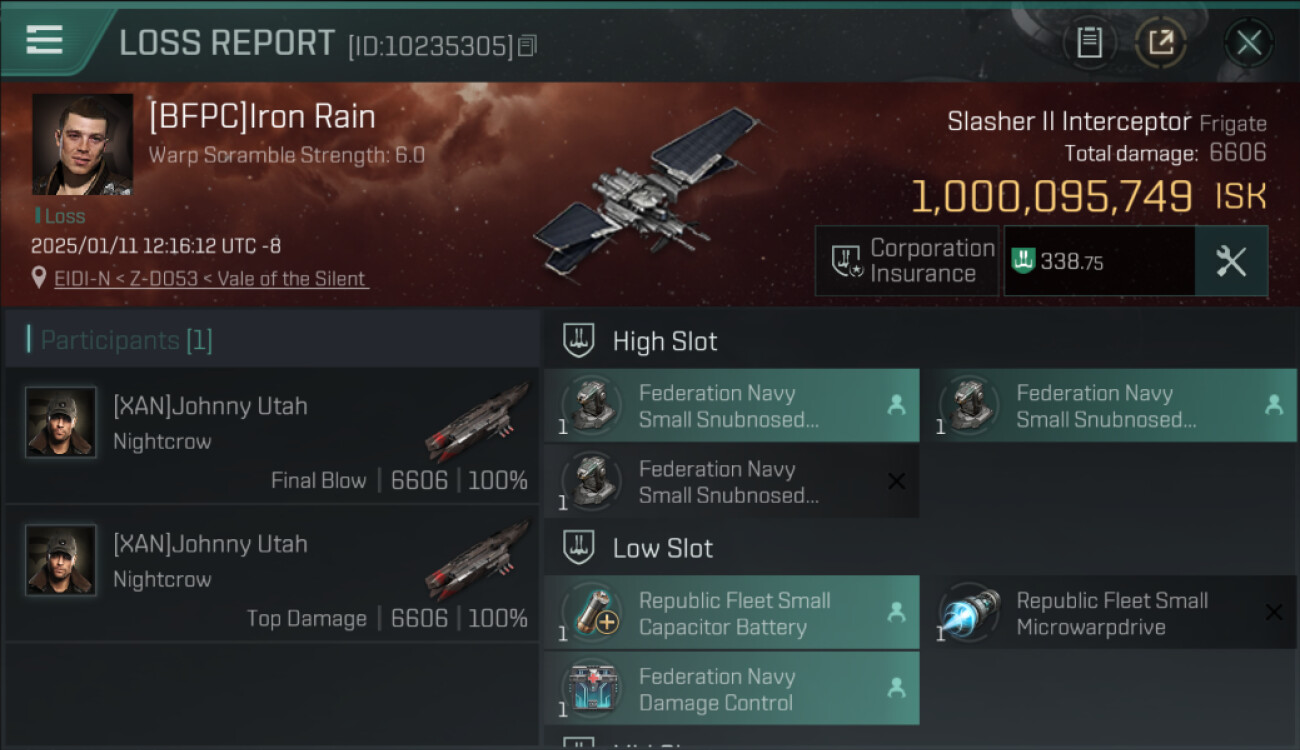
Task: Click the Corporation Insurance button
Action: coord(906,261)
